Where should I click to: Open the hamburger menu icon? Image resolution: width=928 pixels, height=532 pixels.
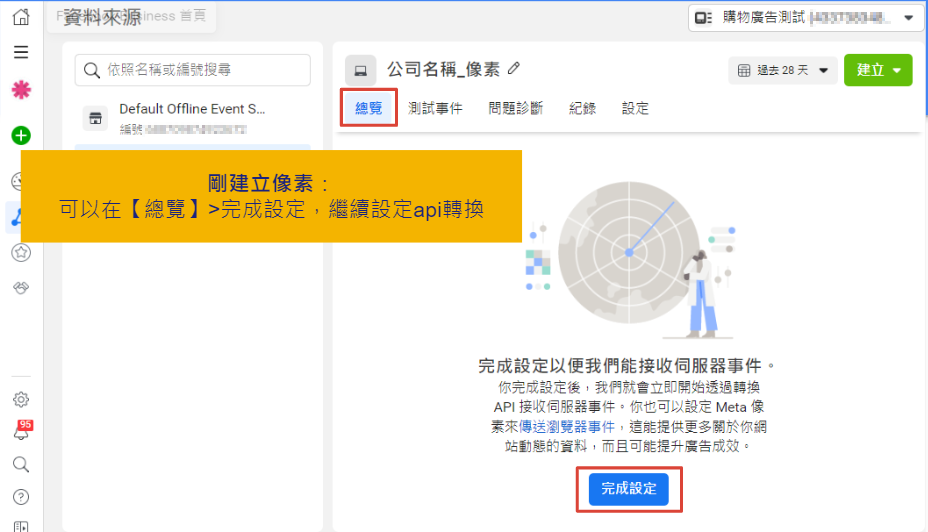[21, 52]
